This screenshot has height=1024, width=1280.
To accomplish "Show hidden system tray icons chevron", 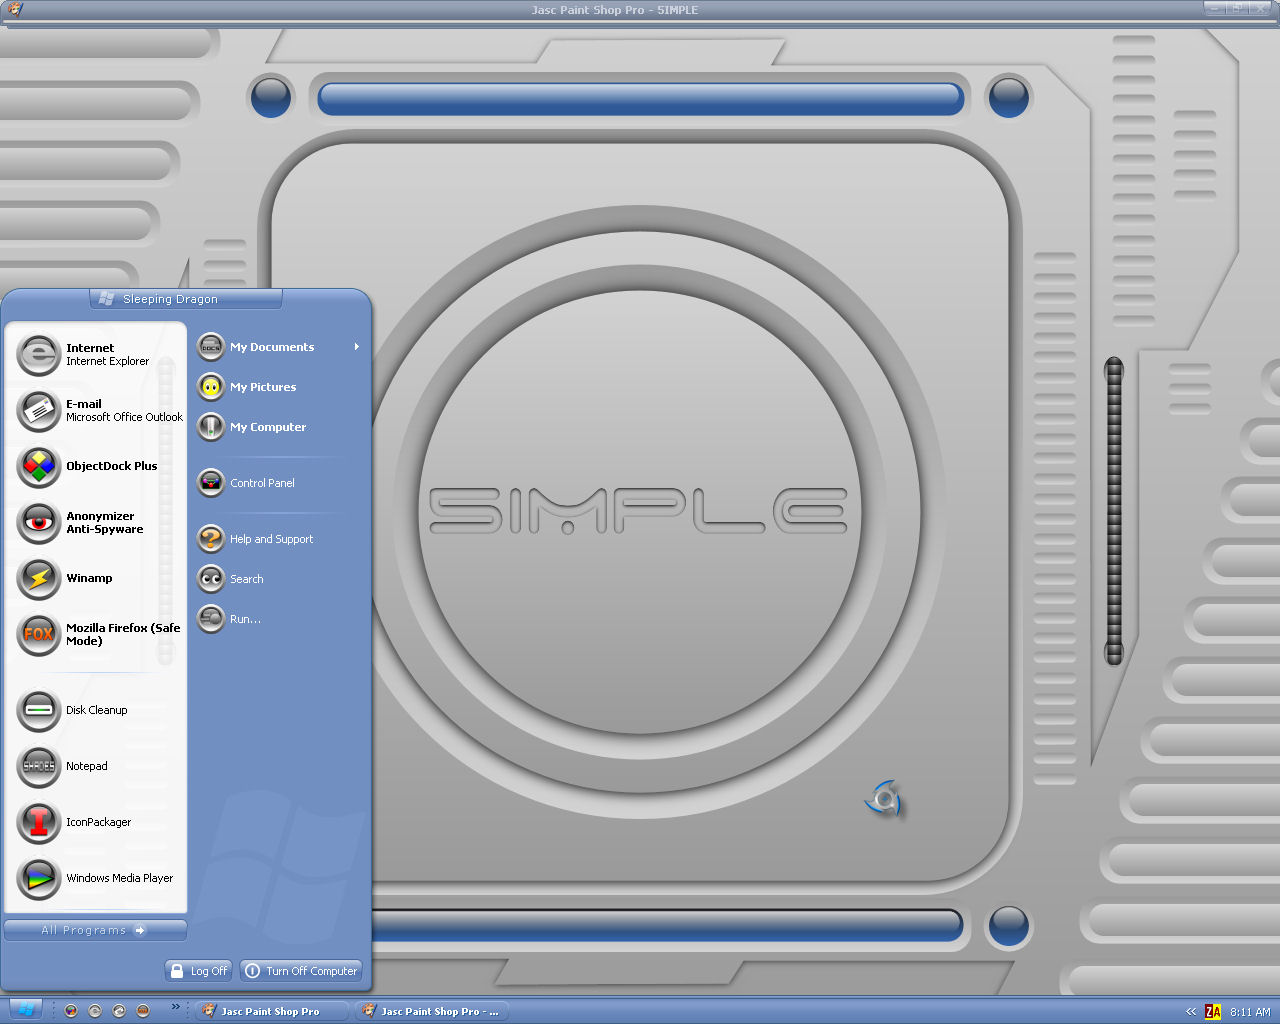I will (x=1190, y=1011).
